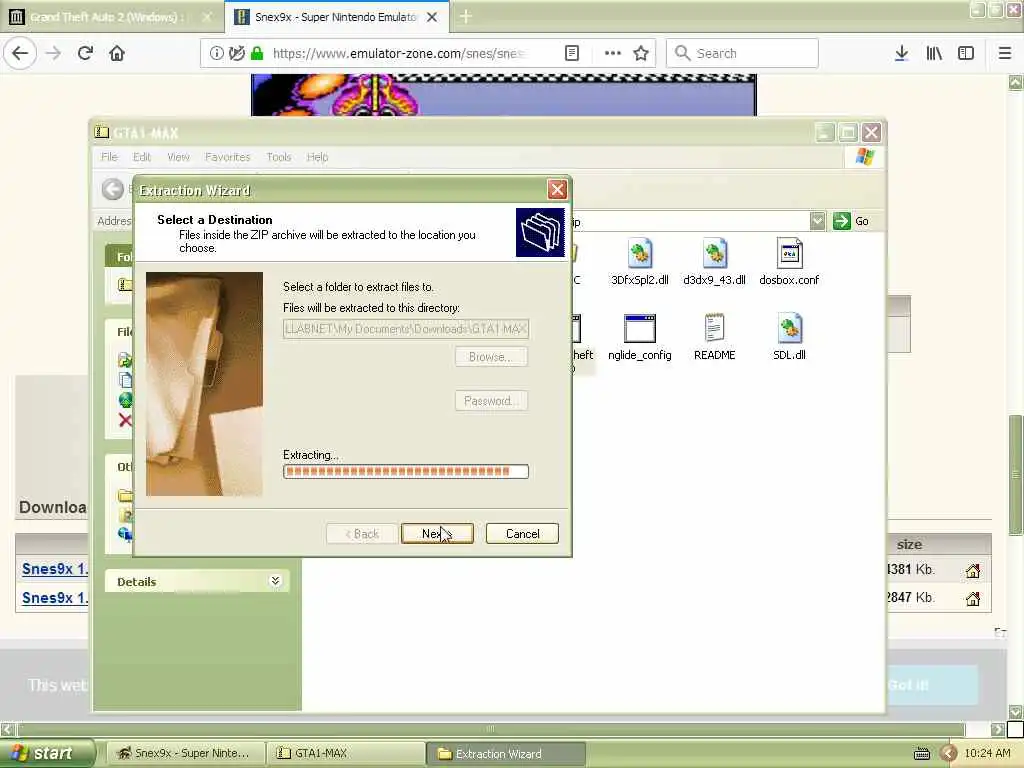
Task: Open second Snes9x download link
Action: (x=54, y=598)
